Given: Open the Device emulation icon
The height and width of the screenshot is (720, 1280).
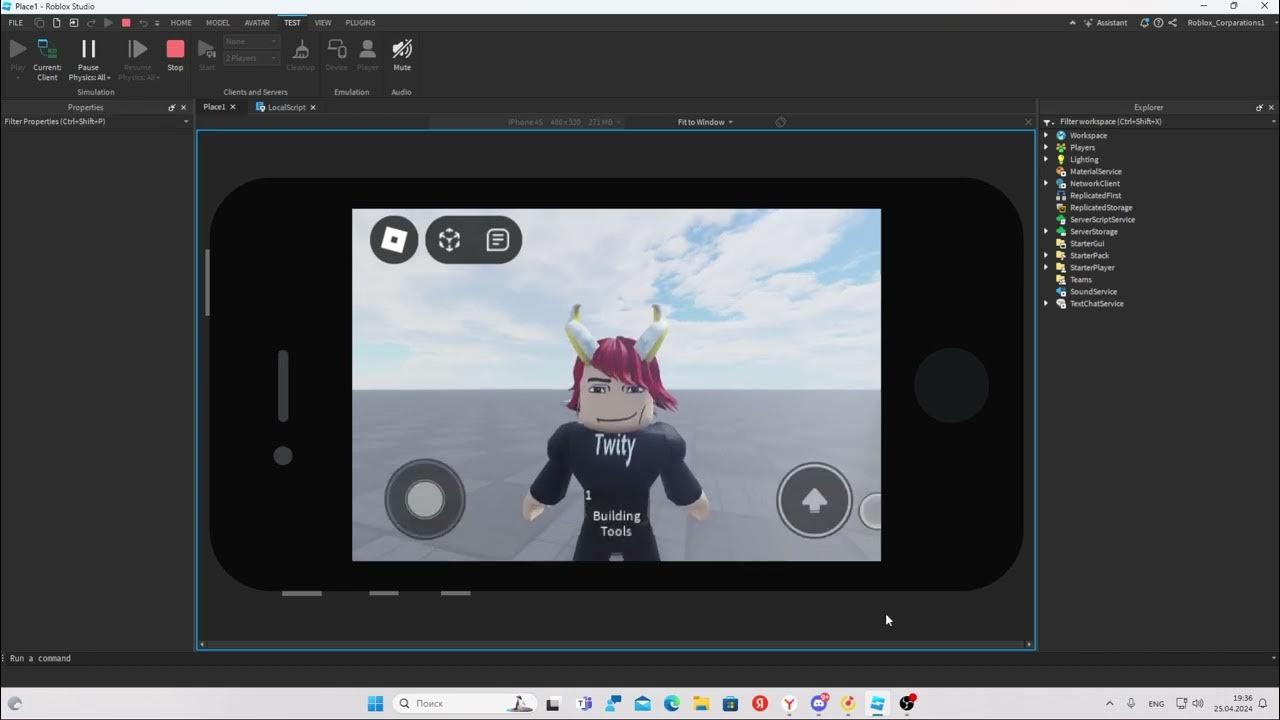Looking at the screenshot, I should coord(337,49).
